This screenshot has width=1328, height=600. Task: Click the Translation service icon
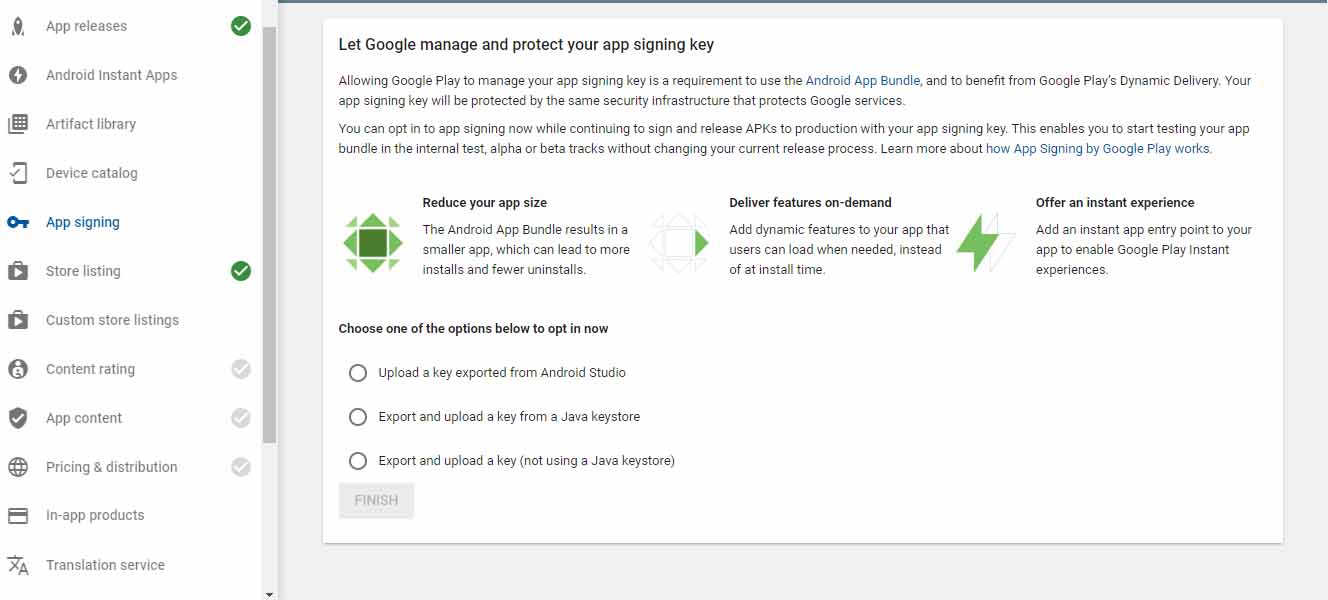(x=18, y=565)
